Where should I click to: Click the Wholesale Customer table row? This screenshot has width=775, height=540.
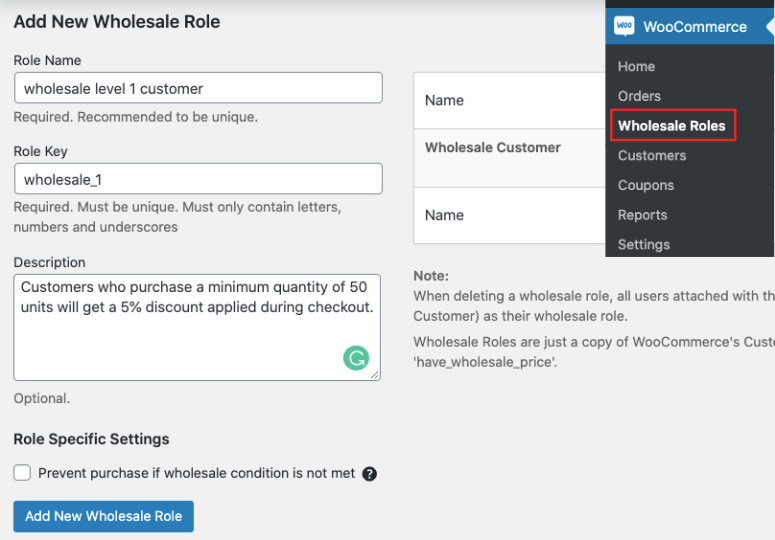509,158
